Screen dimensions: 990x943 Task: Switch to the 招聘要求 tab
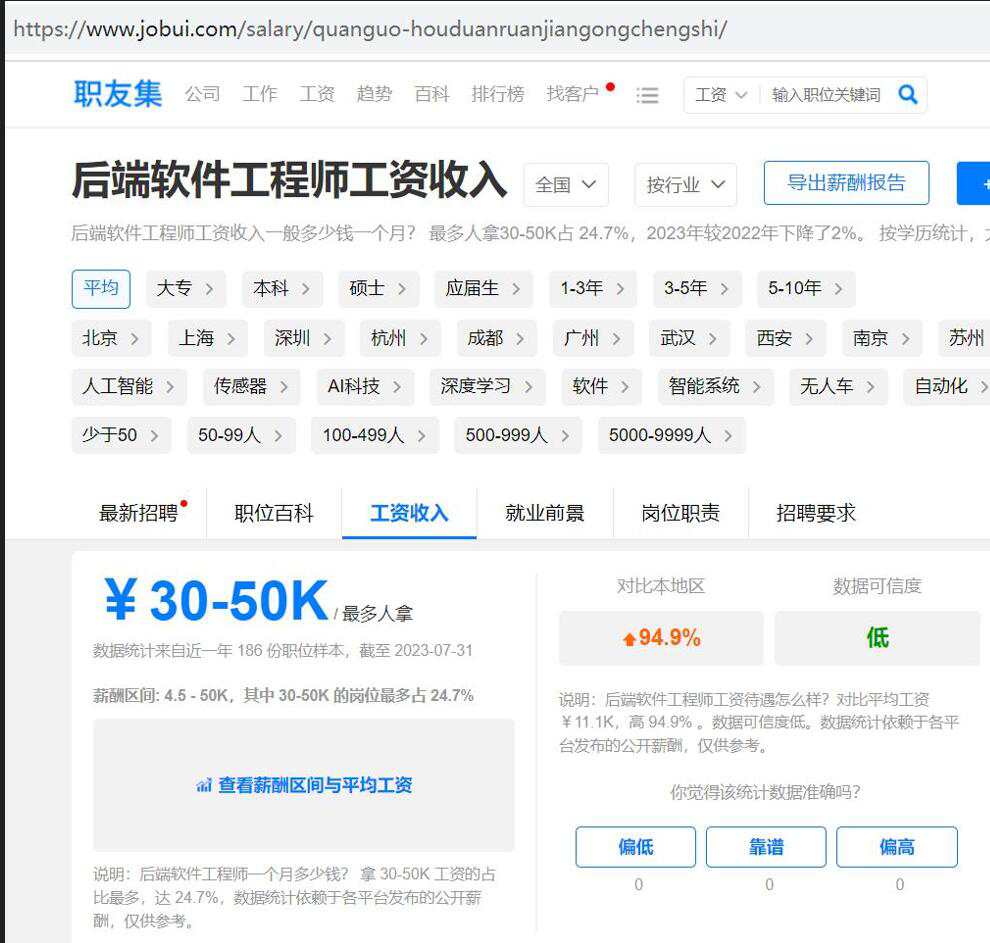(816, 514)
